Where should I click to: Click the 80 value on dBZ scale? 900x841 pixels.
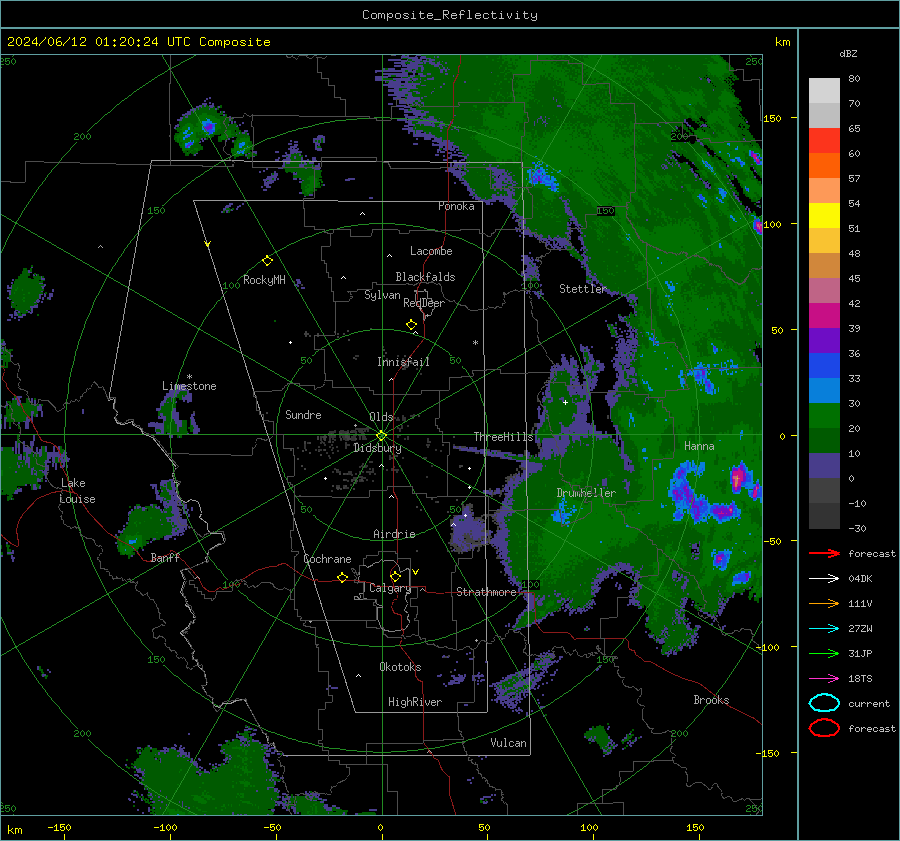point(854,79)
